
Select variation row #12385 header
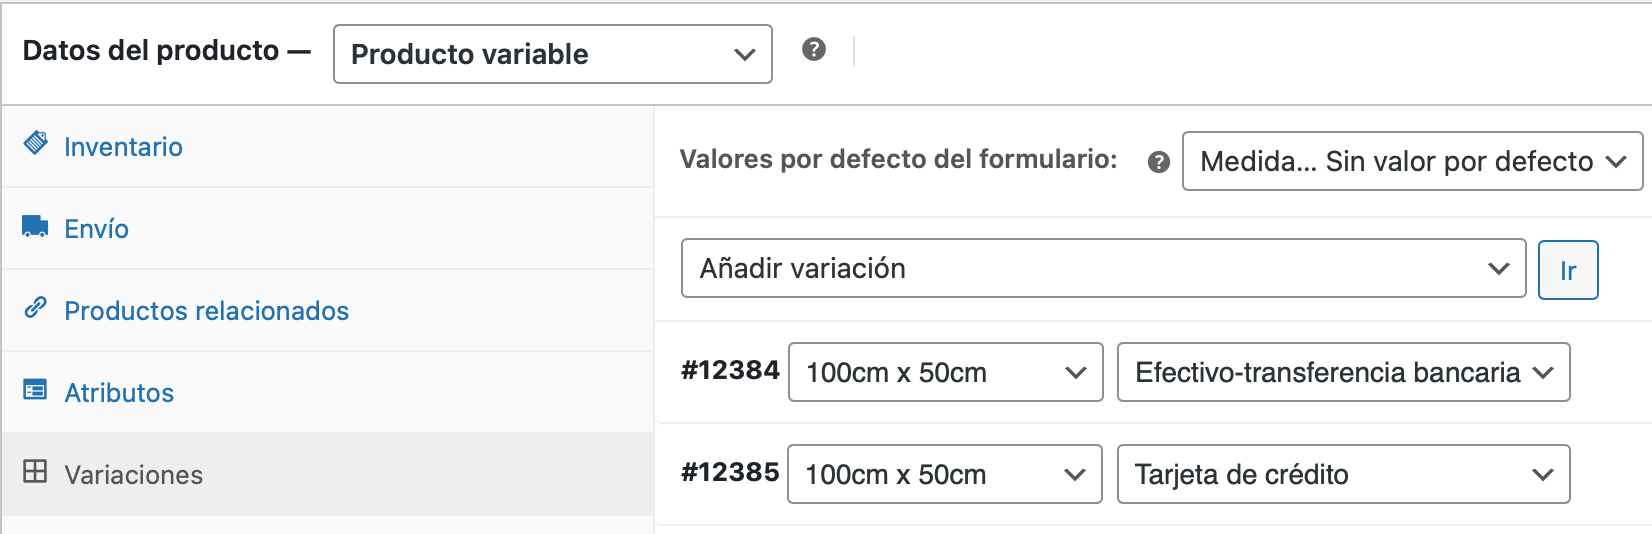pyautogui.click(x=730, y=472)
